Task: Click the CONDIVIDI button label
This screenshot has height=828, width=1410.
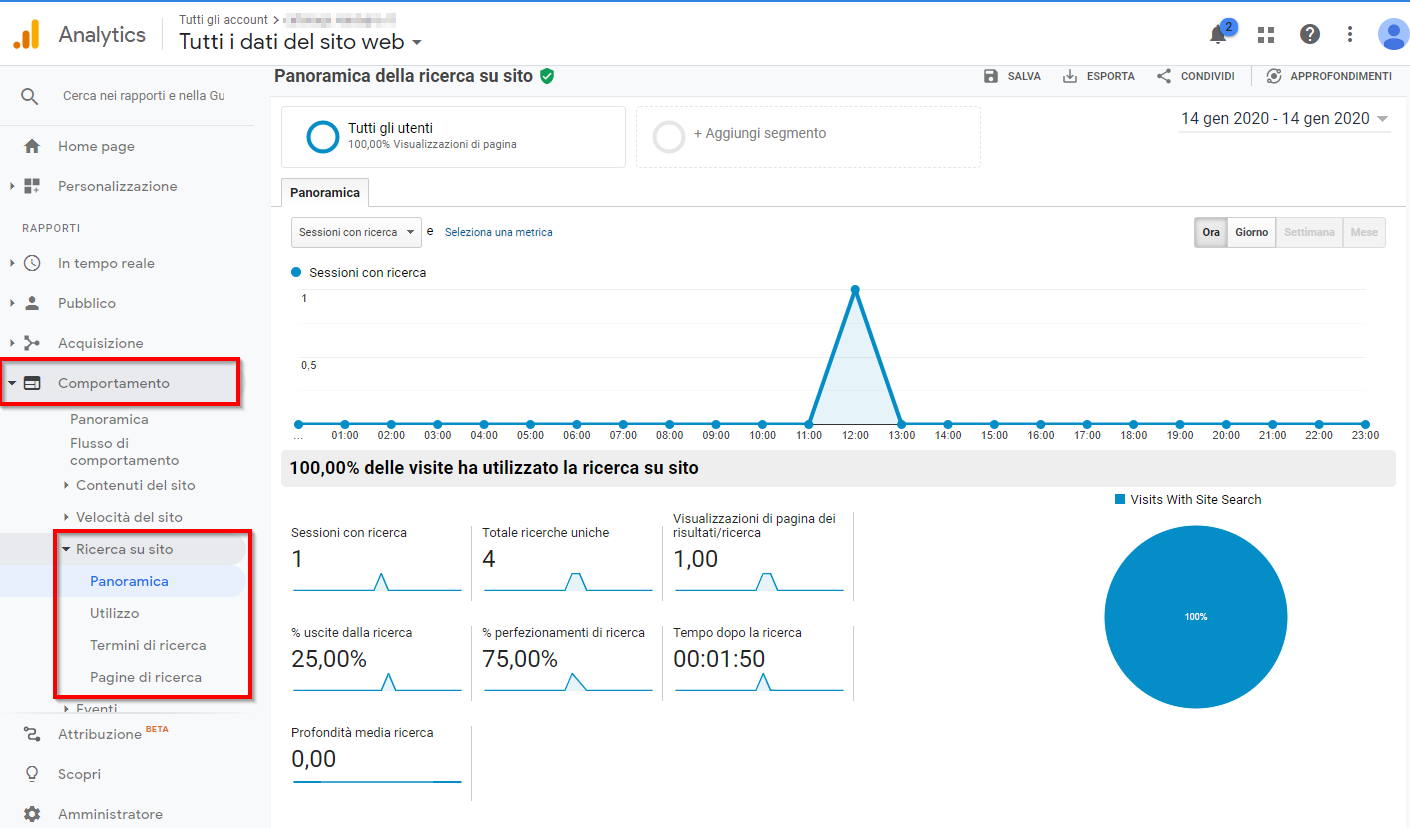Action: tap(1208, 76)
